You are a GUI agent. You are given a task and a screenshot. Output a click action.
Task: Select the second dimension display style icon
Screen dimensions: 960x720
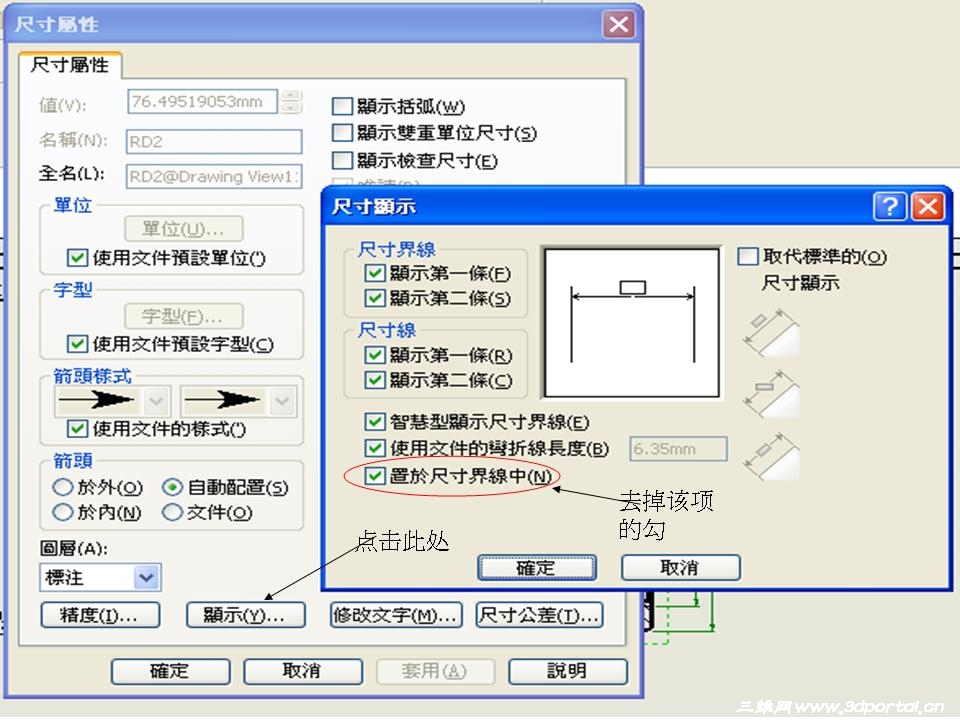tap(772, 394)
